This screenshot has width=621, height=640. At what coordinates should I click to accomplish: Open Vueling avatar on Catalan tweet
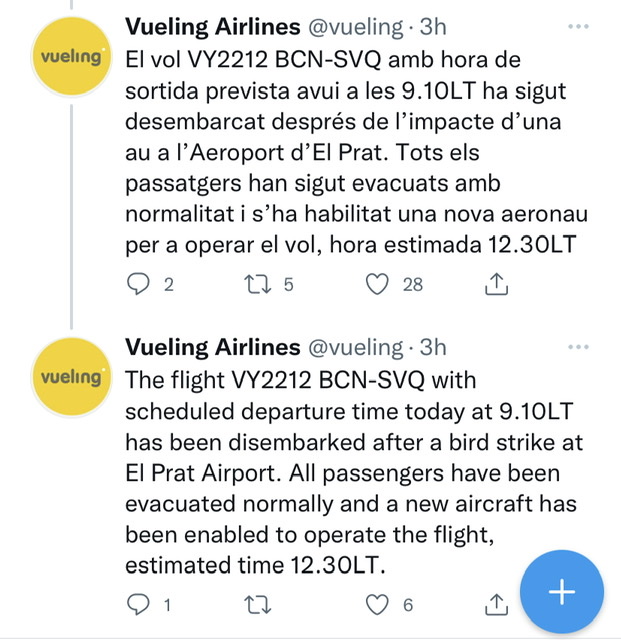(x=69, y=58)
